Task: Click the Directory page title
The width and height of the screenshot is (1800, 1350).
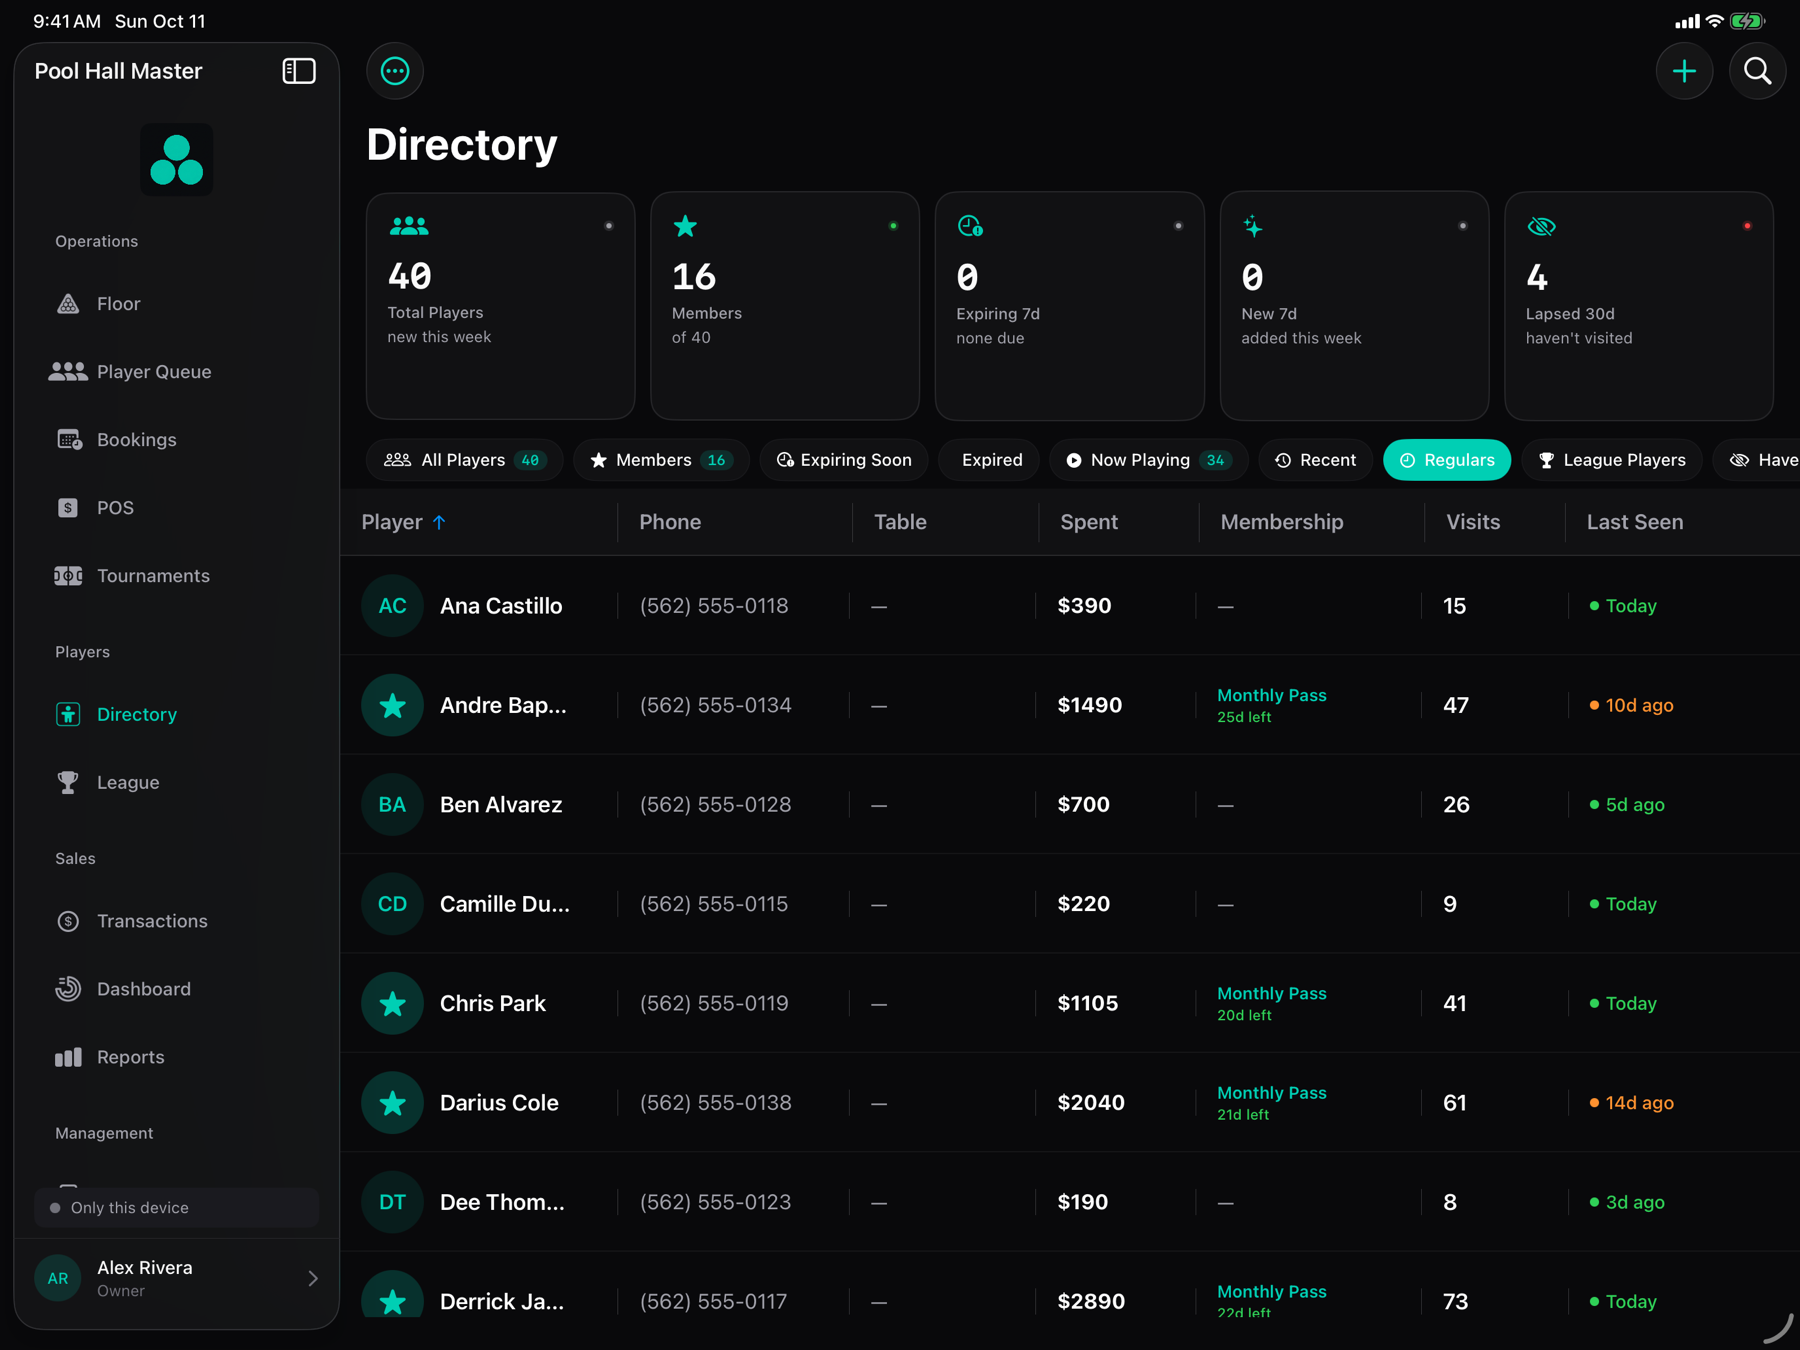Action: click(462, 145)
